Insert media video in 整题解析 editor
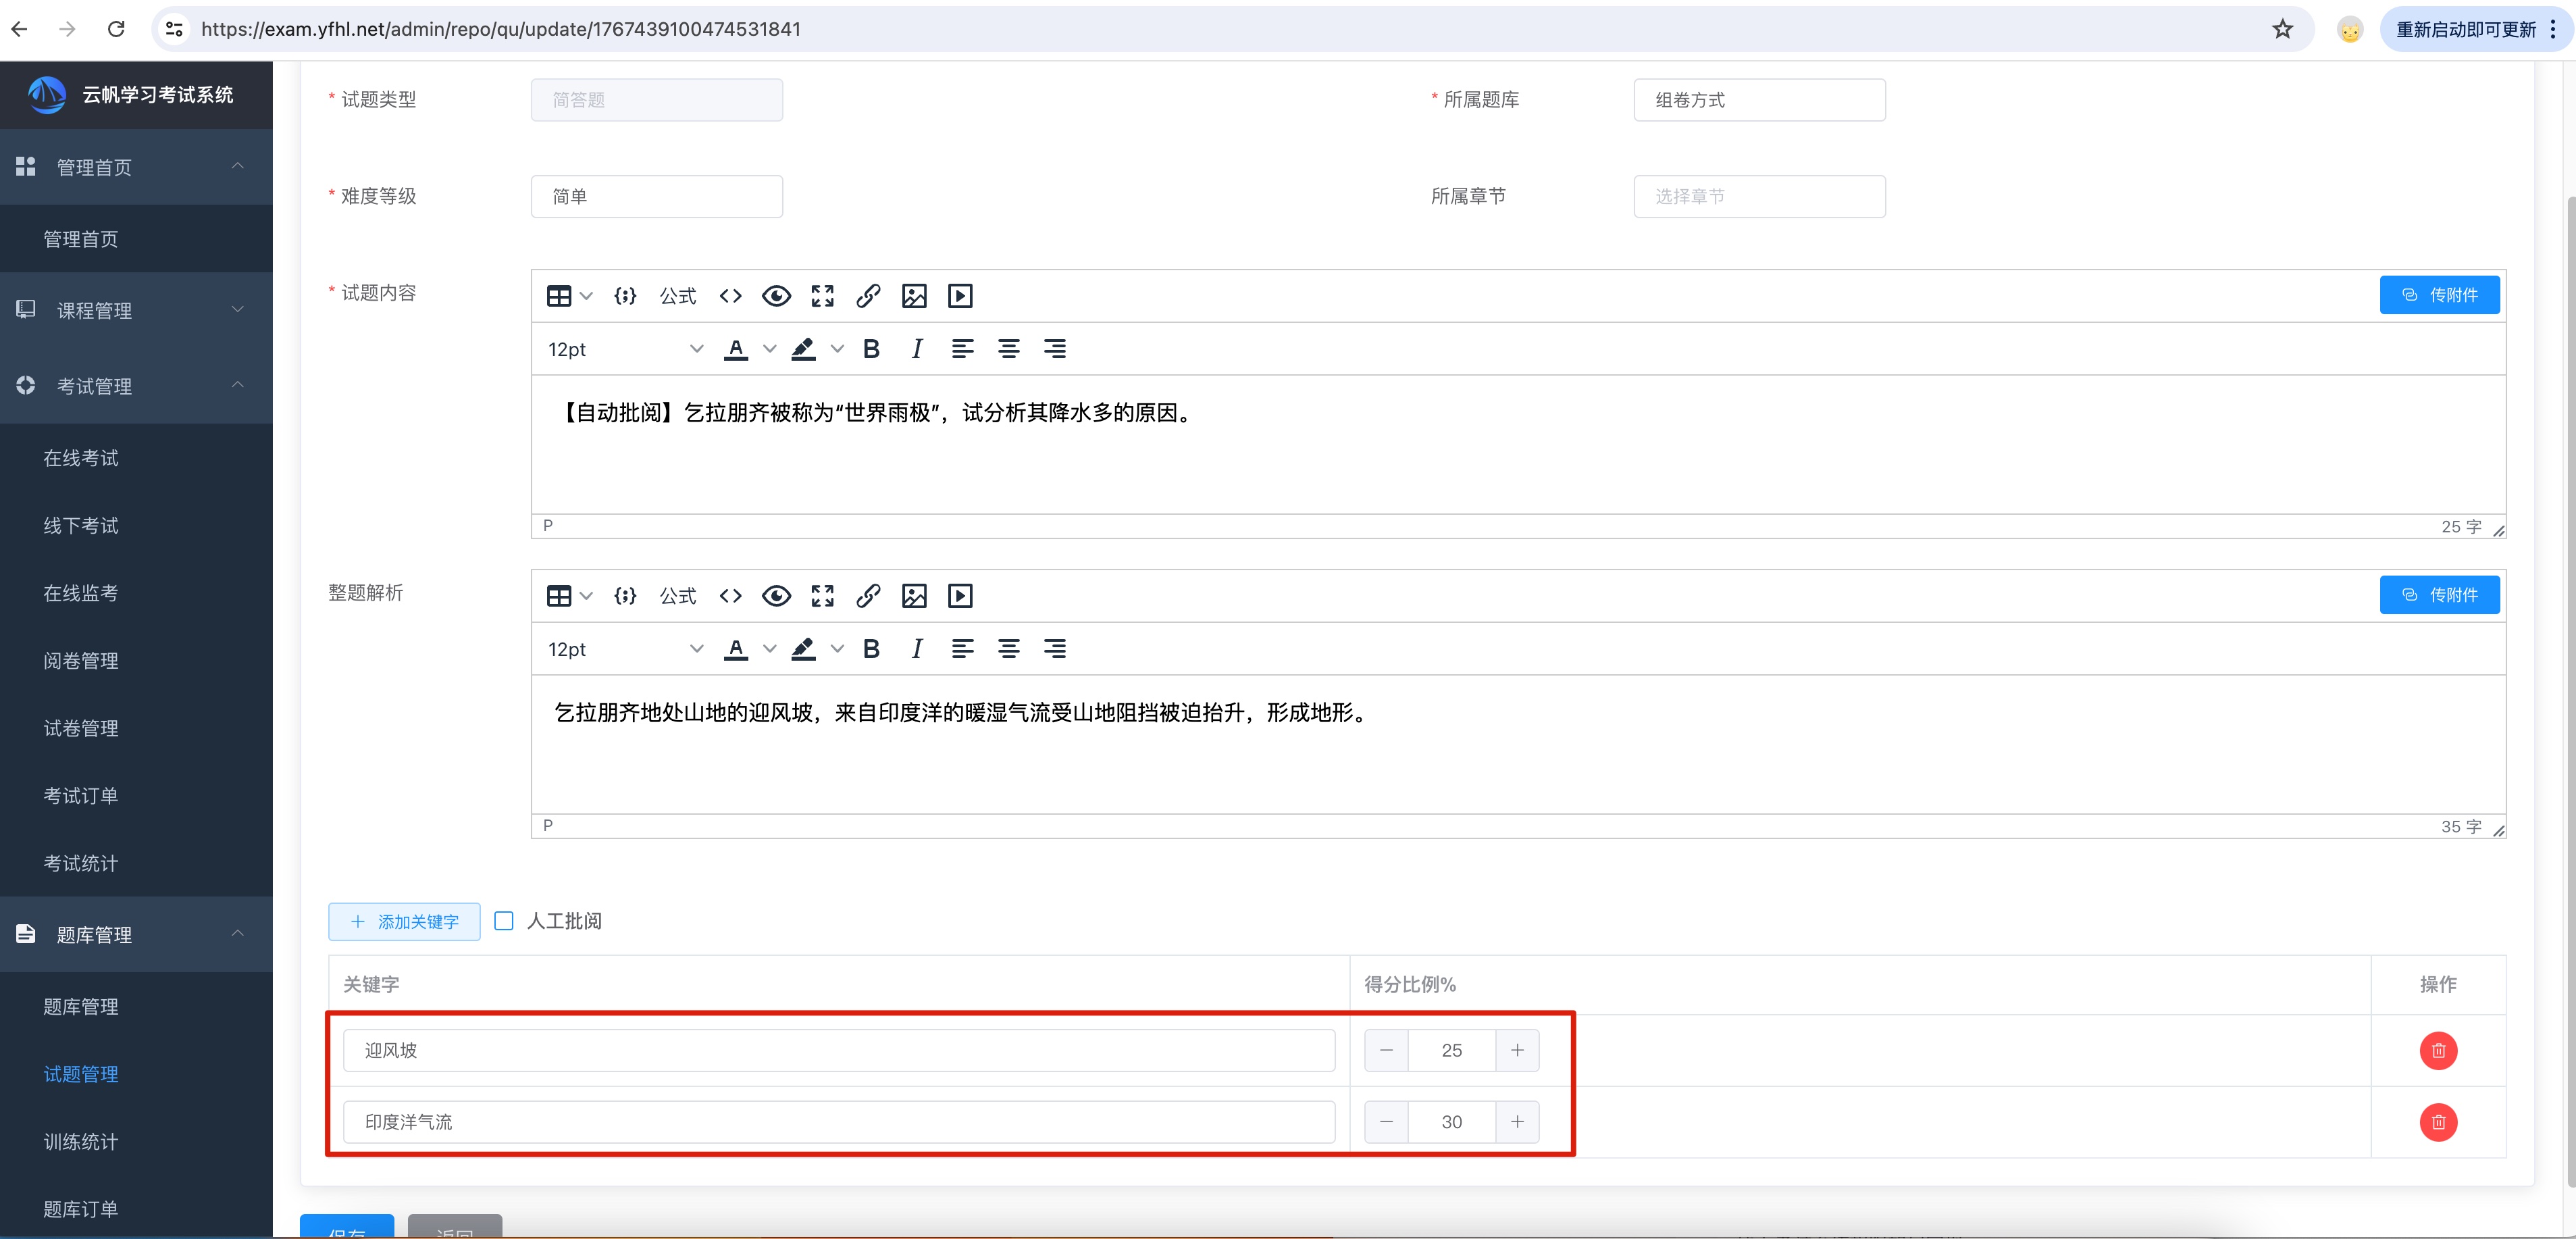The image size is (2576, 1239). [x=960, y=596]
